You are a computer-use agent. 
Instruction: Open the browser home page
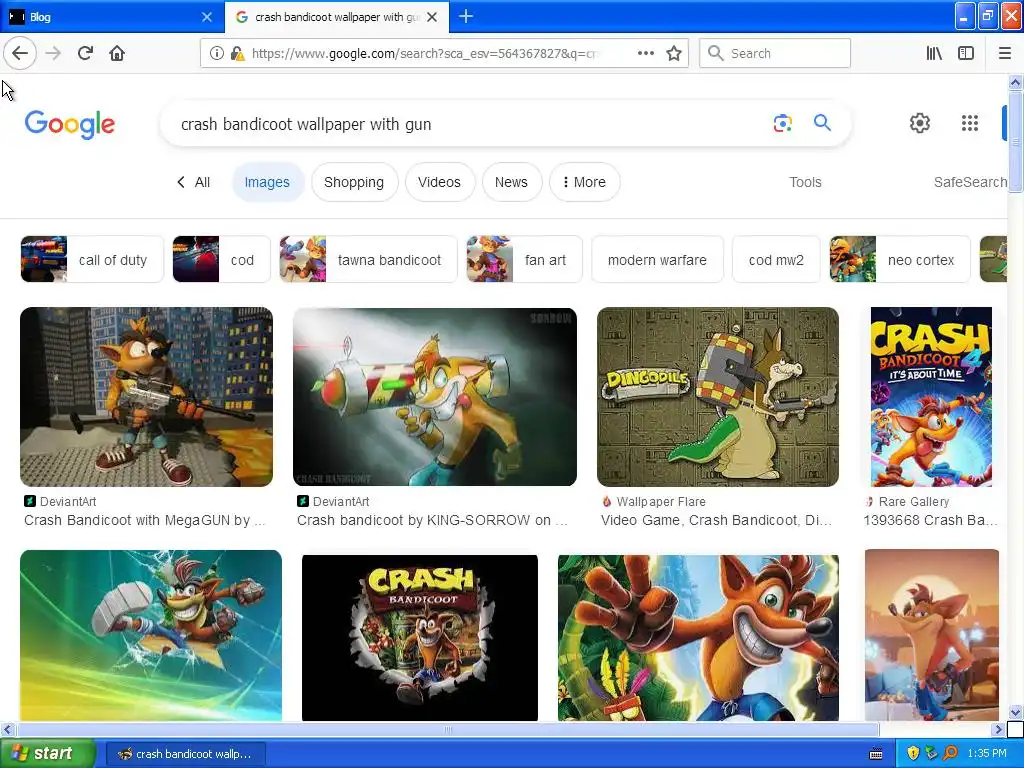point(117,53)
